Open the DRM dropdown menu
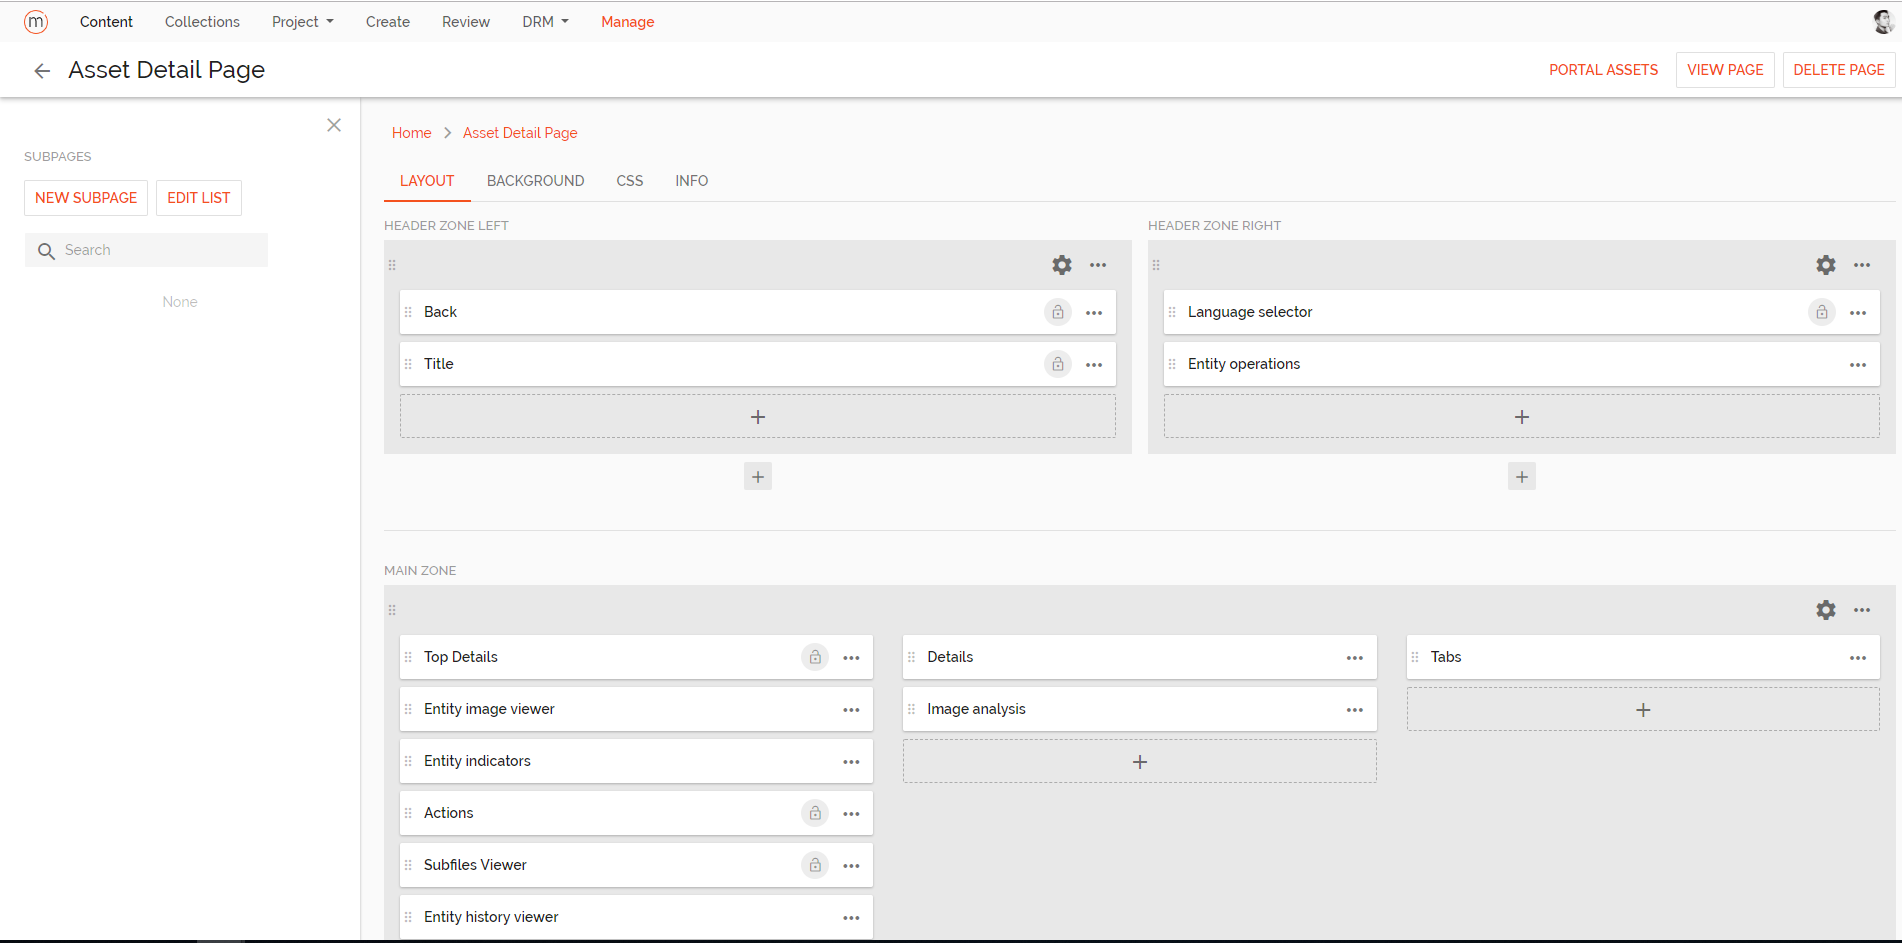Image resolution: width=1902 pixels, height=943 pixels. click(x=545, y=21)
